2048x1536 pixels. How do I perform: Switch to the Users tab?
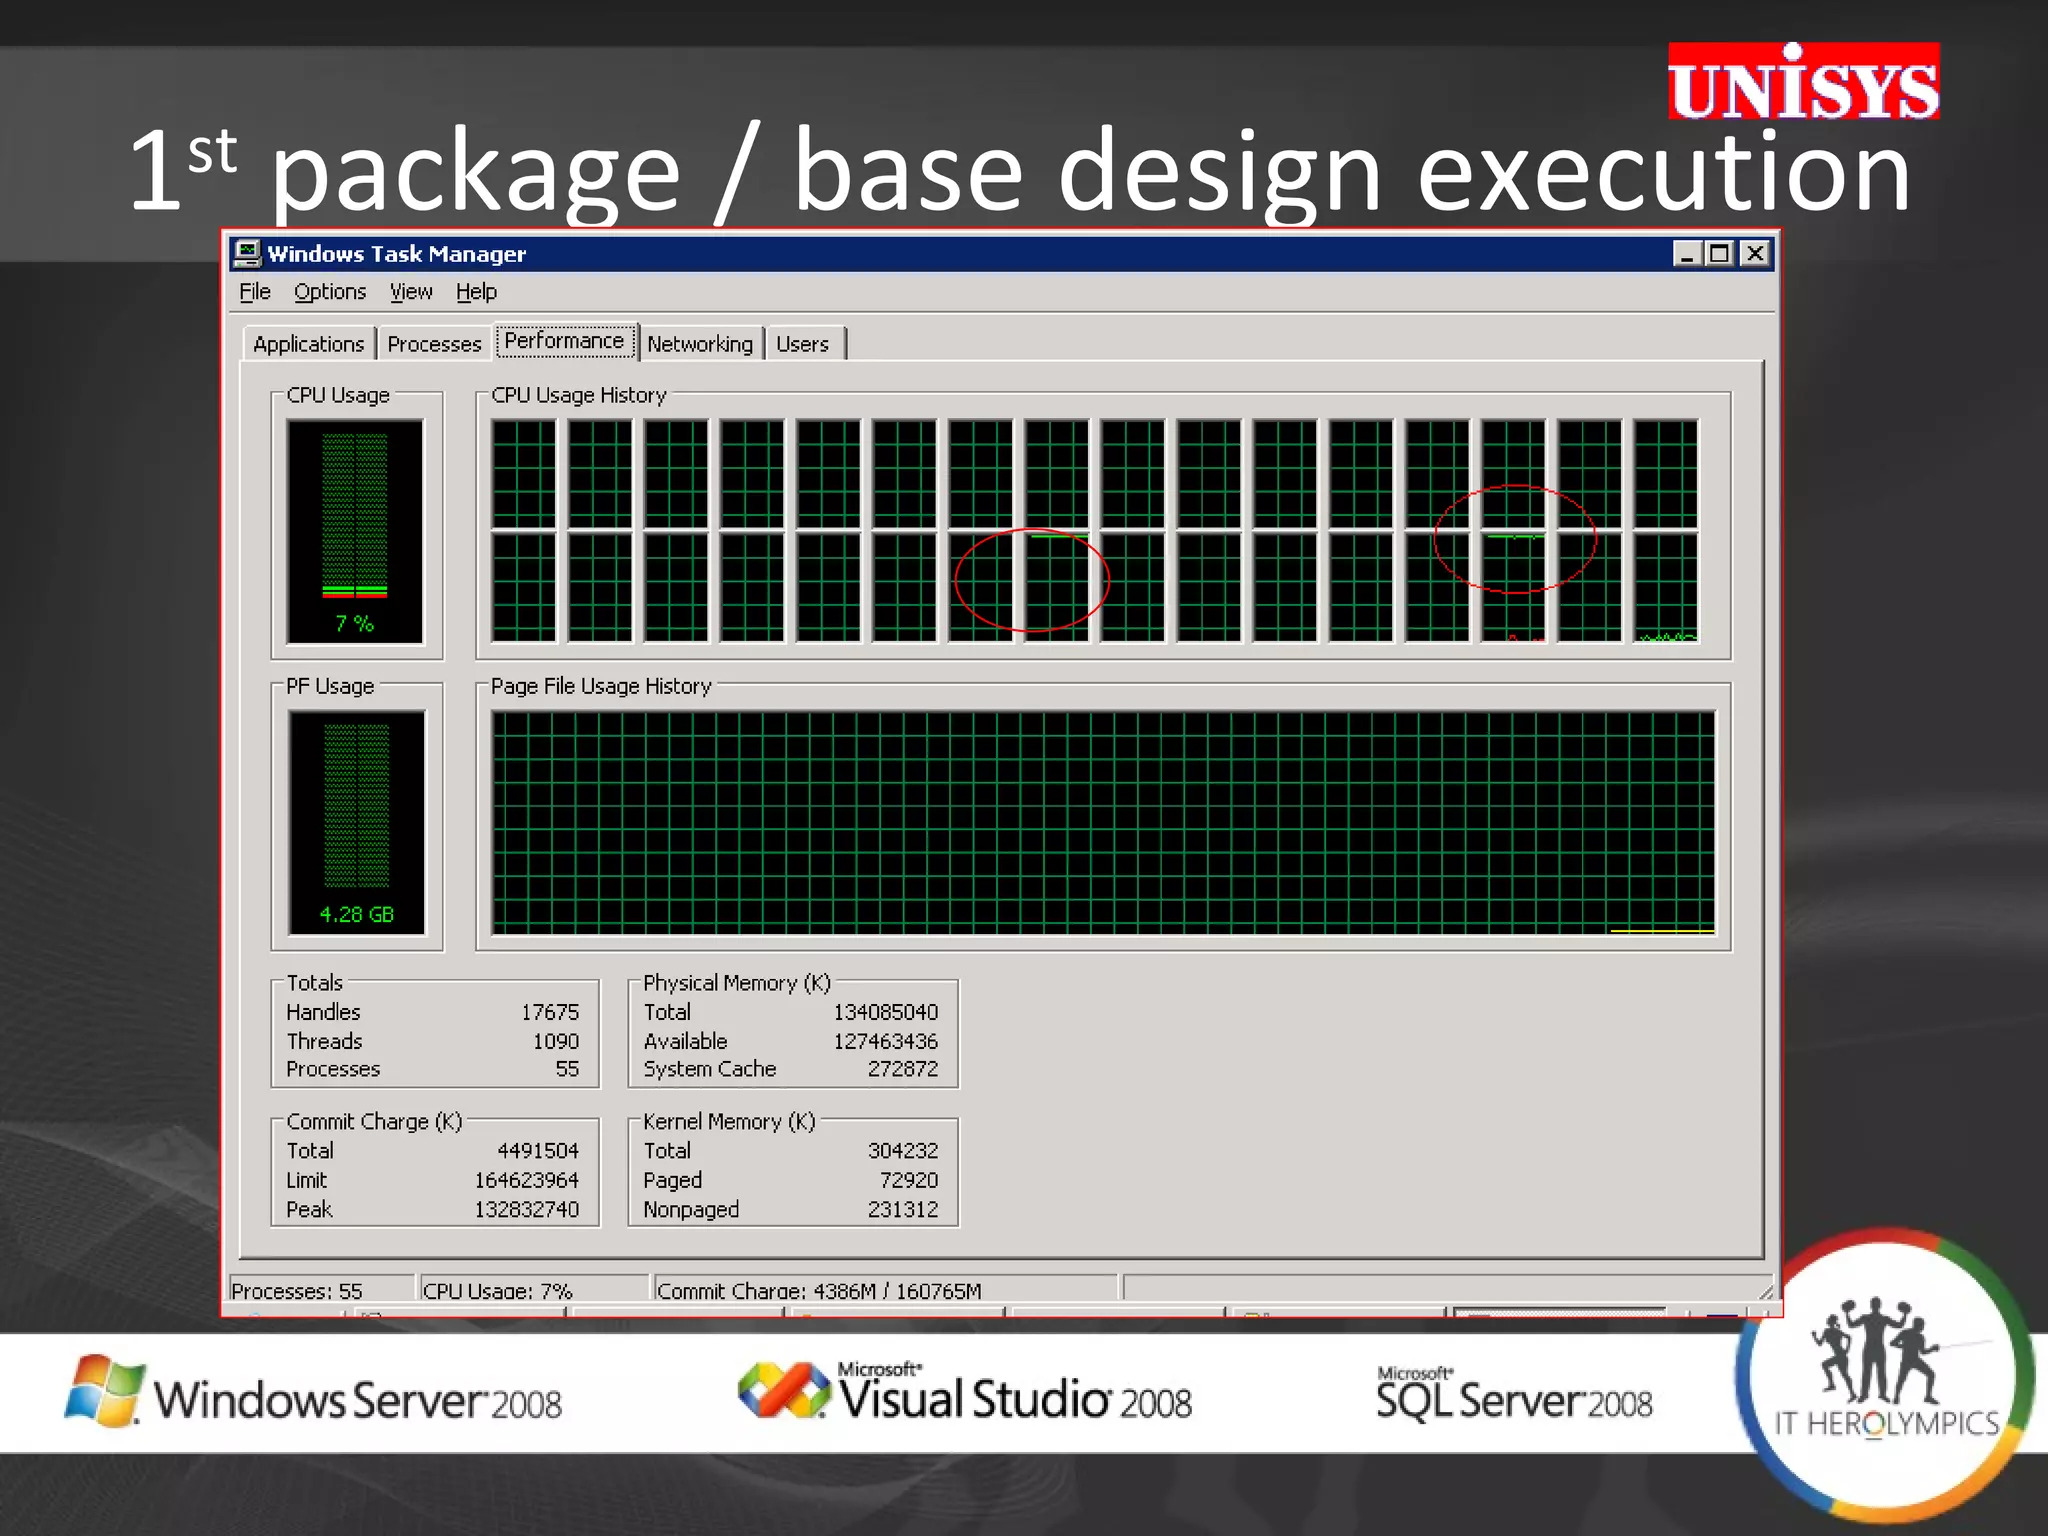pos(803,344)
